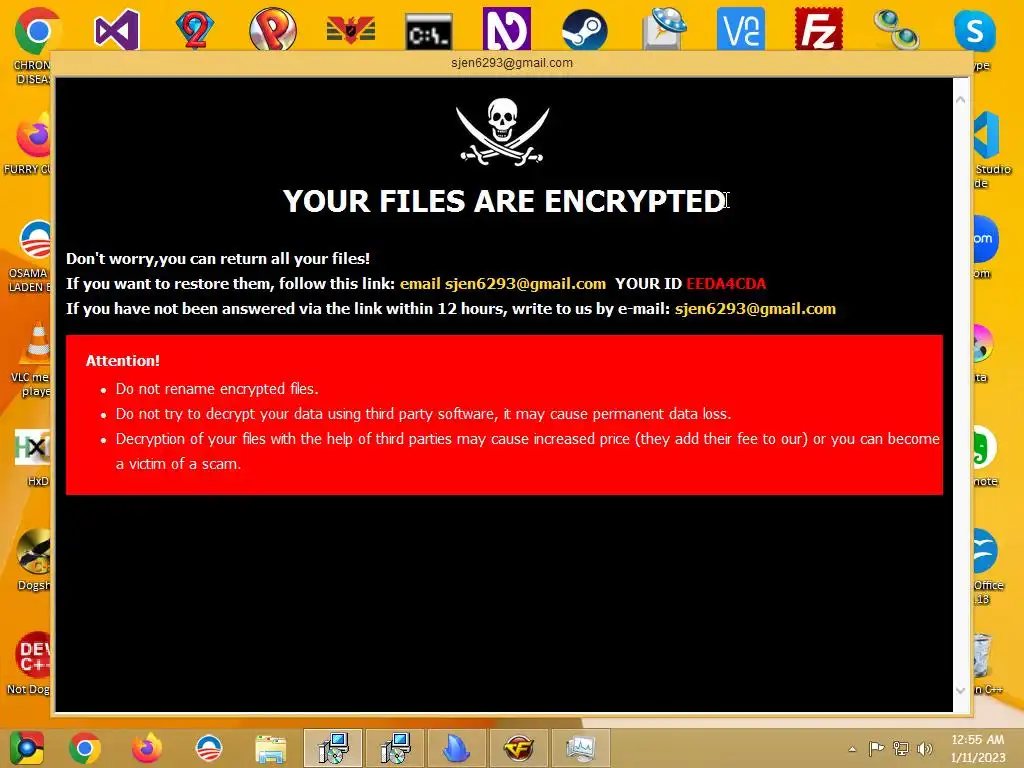Open the clock showing 12:55 AM
This screenshot has height=768, width=1024.
click(978, 748)
